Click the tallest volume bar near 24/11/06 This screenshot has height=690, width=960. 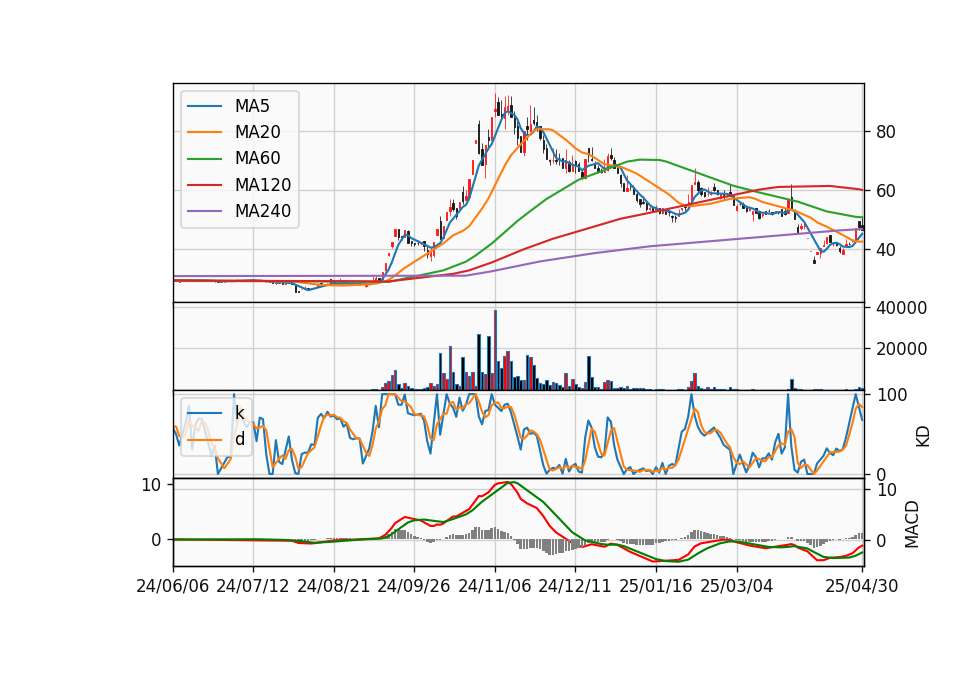tap(495, 350)
